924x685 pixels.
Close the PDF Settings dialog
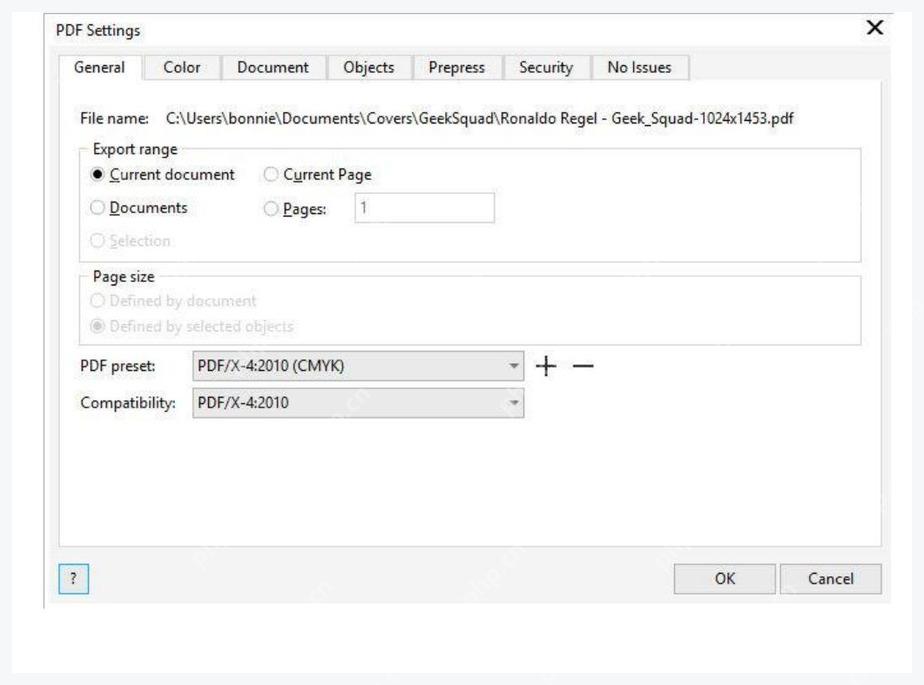tap(874, 27)
